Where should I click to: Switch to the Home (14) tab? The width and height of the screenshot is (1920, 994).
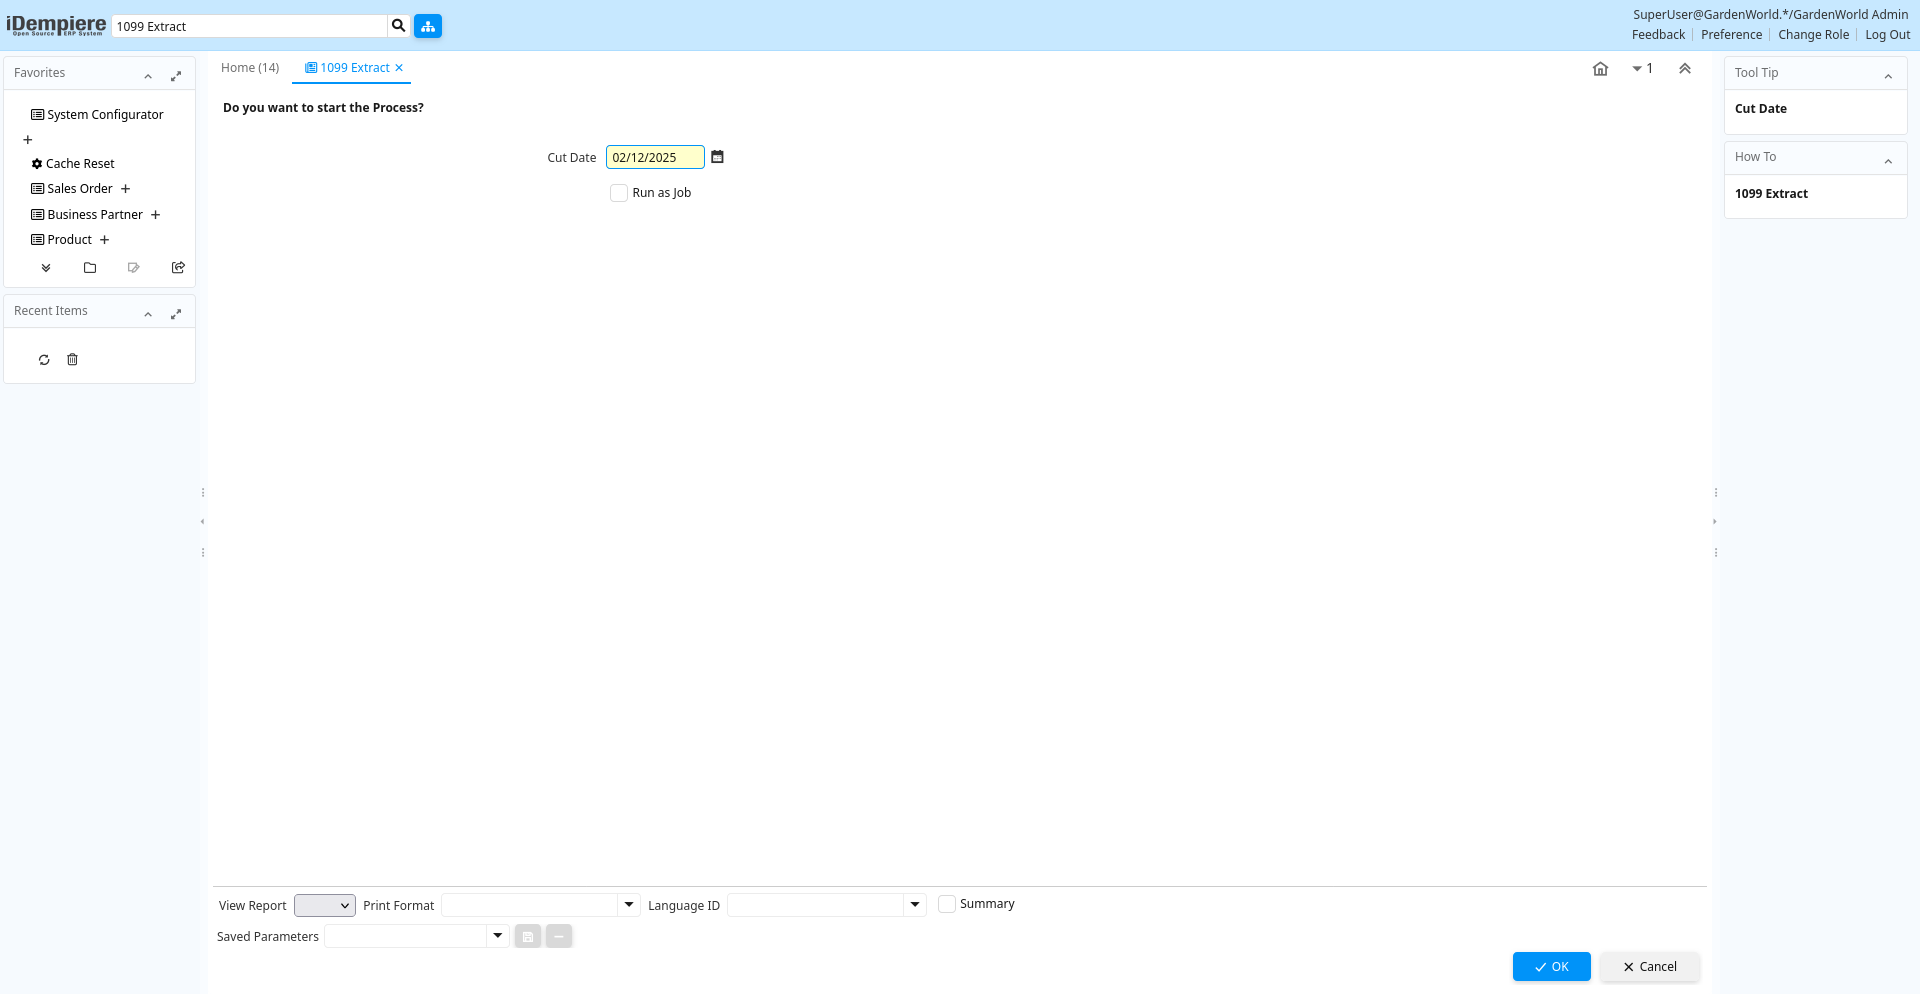[x=250, y=68]
